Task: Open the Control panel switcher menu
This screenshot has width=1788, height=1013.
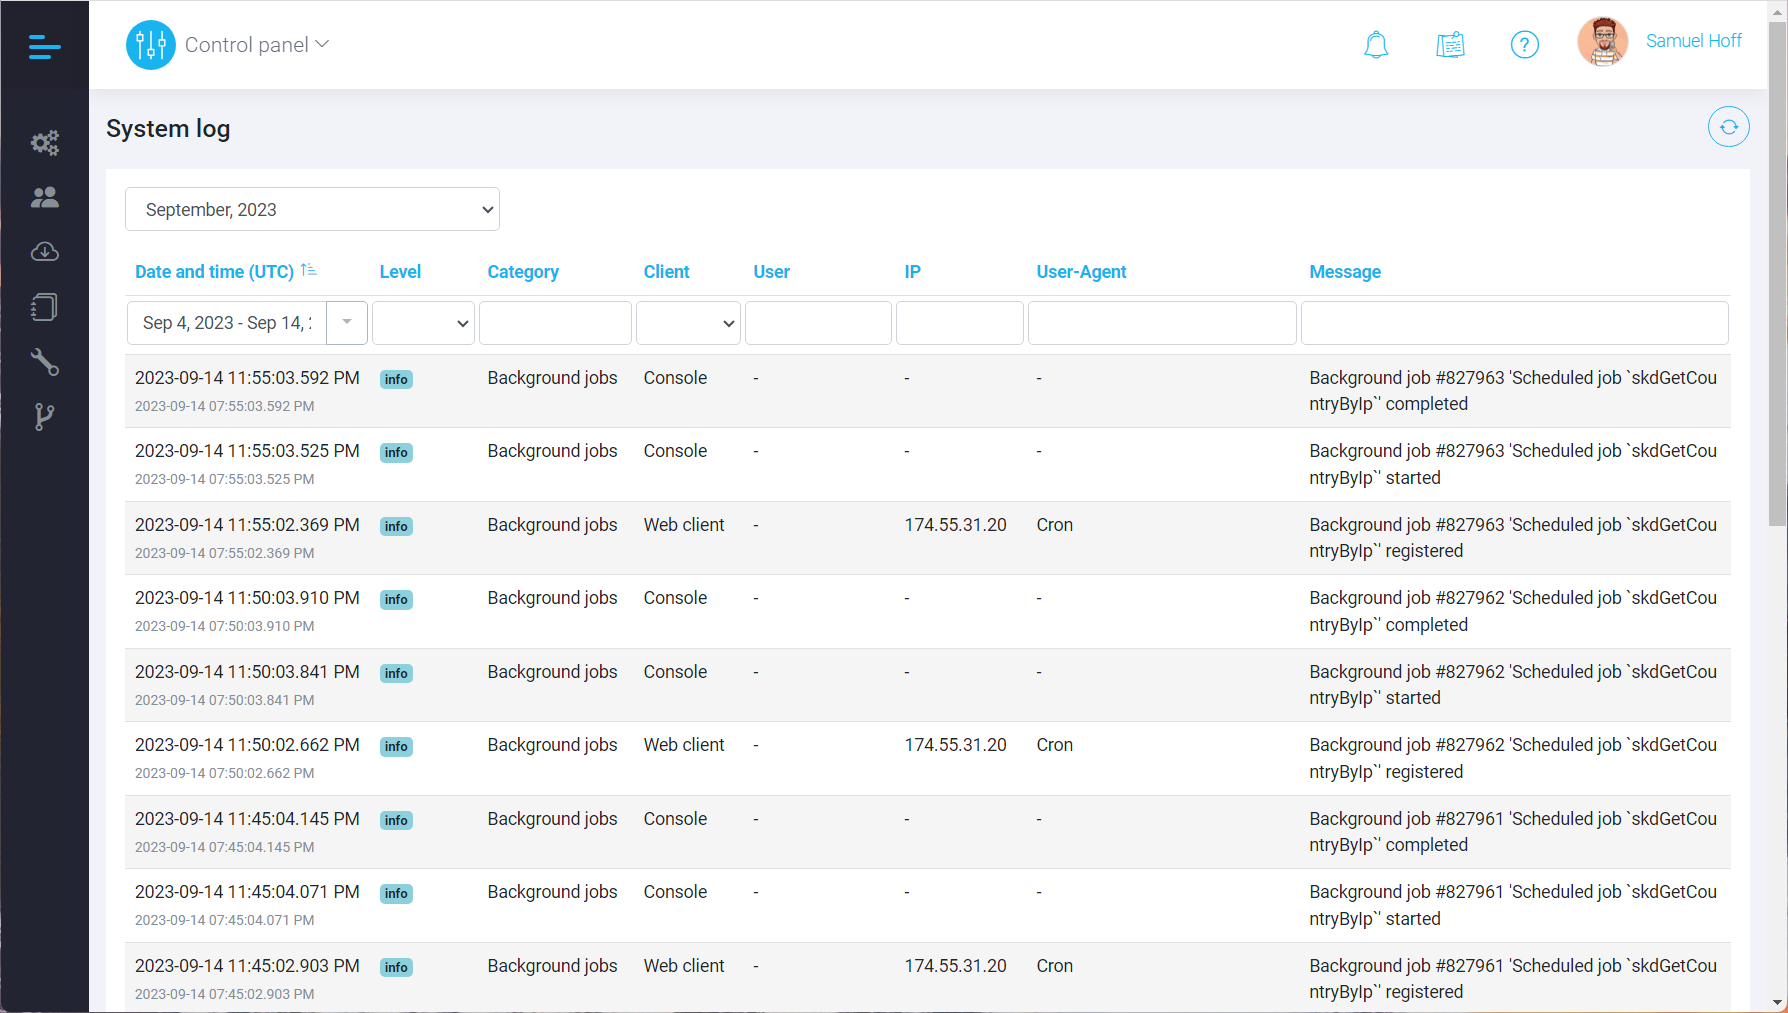Action: [x=257, y=44]
